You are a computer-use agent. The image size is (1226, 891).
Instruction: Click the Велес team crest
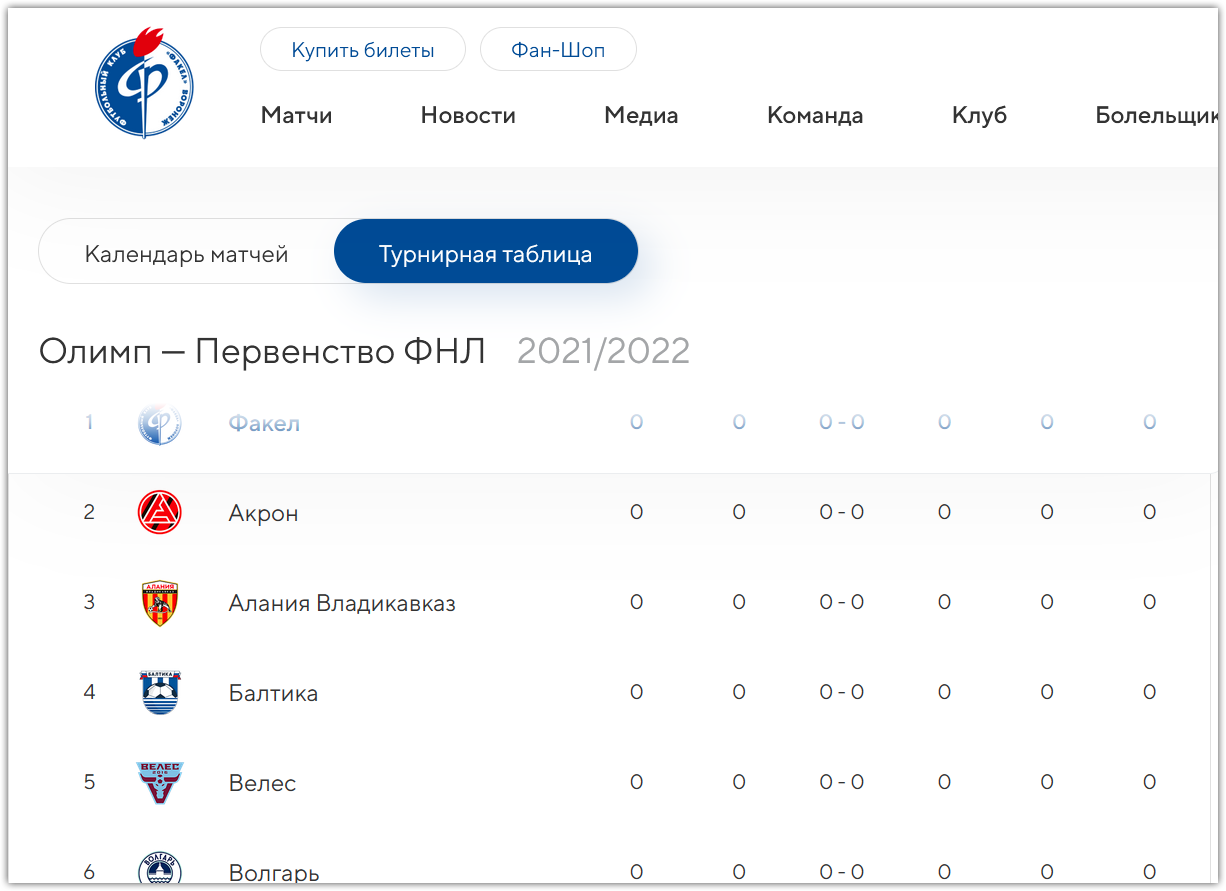click(x=159, y=783)
